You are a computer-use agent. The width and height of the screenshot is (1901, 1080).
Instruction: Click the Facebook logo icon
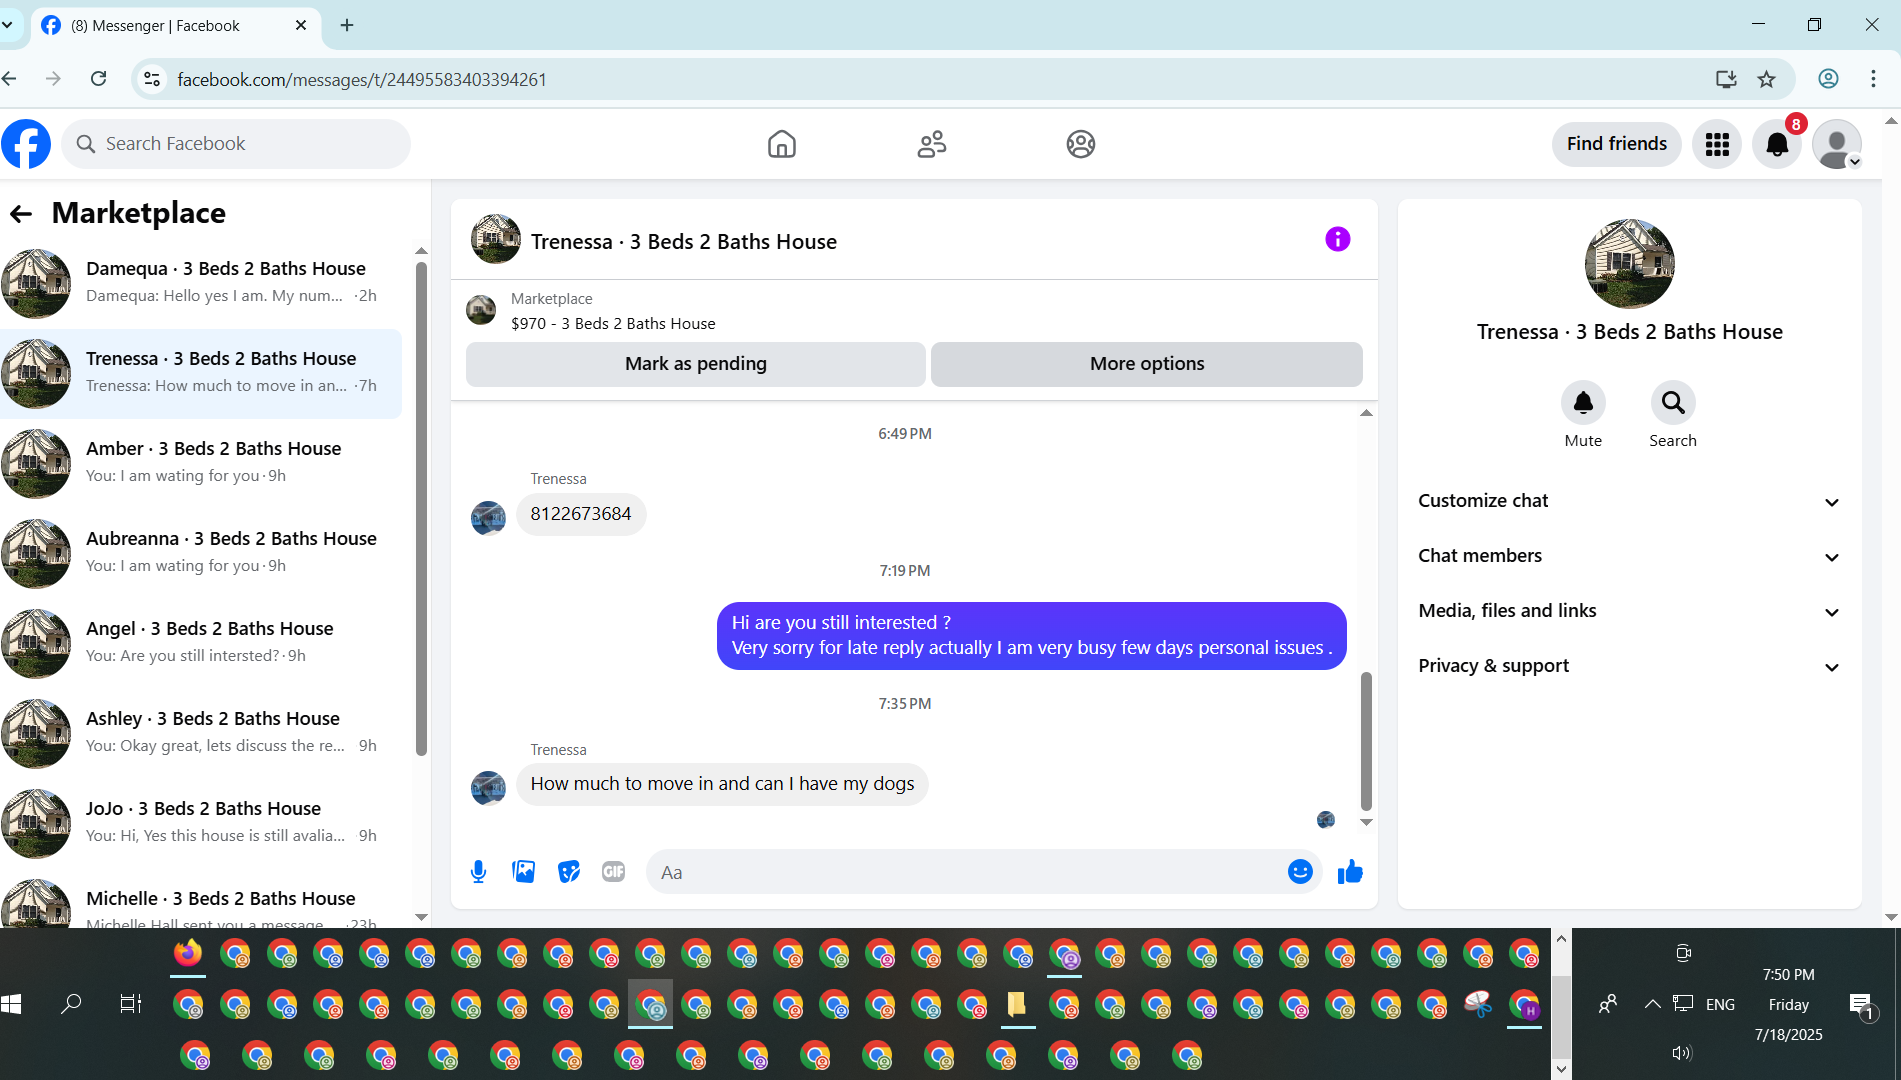(26, 144)
